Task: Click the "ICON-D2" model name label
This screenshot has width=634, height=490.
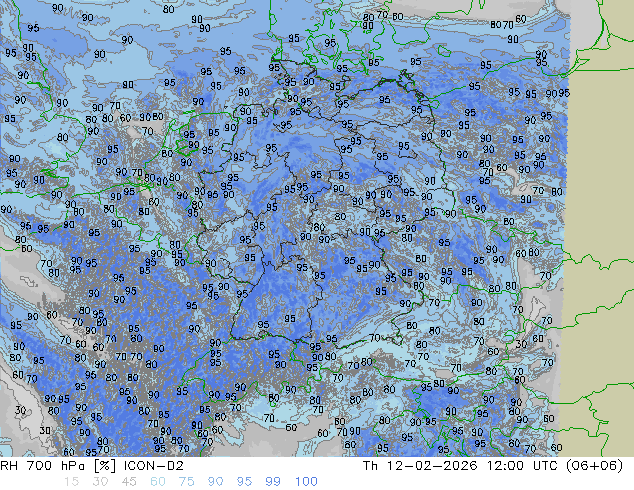Action: (x=154, y=466)
